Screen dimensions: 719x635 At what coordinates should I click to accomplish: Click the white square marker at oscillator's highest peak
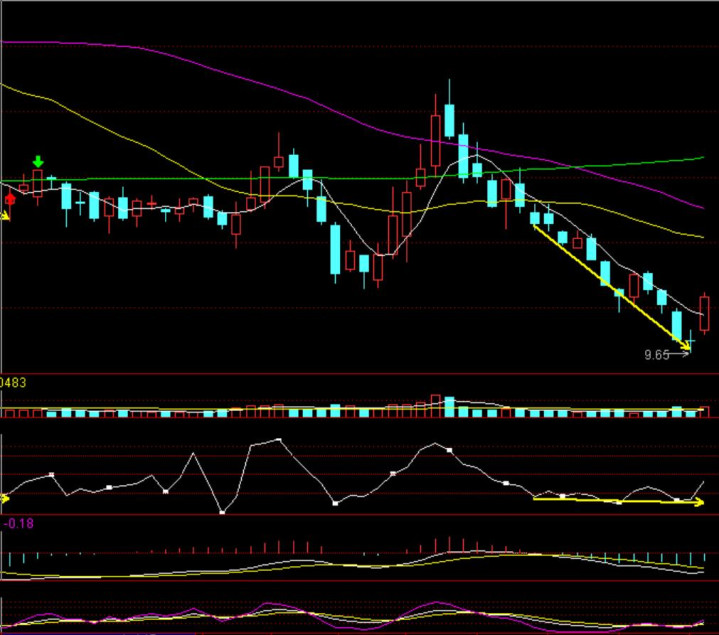coord(279,440)
